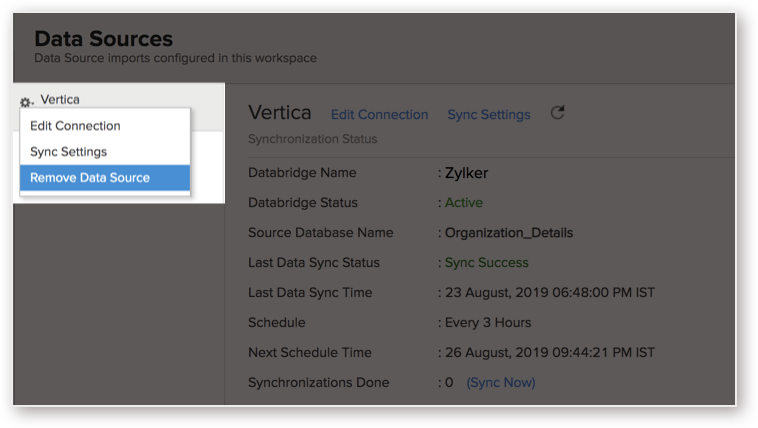Open the Sync Settings link in header
The height and width of the screenshot is (428, 758).
(x=489, y=115)
